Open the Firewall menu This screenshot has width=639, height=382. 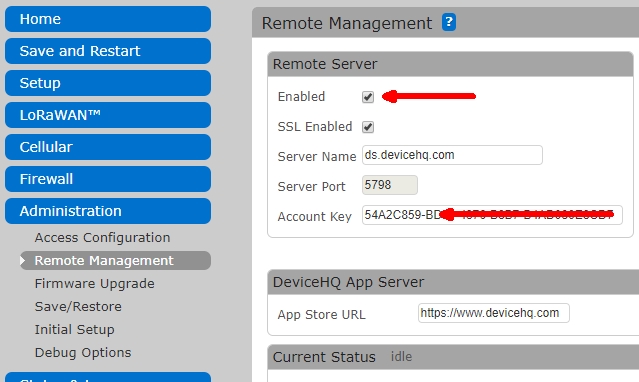tap(108, 179)
